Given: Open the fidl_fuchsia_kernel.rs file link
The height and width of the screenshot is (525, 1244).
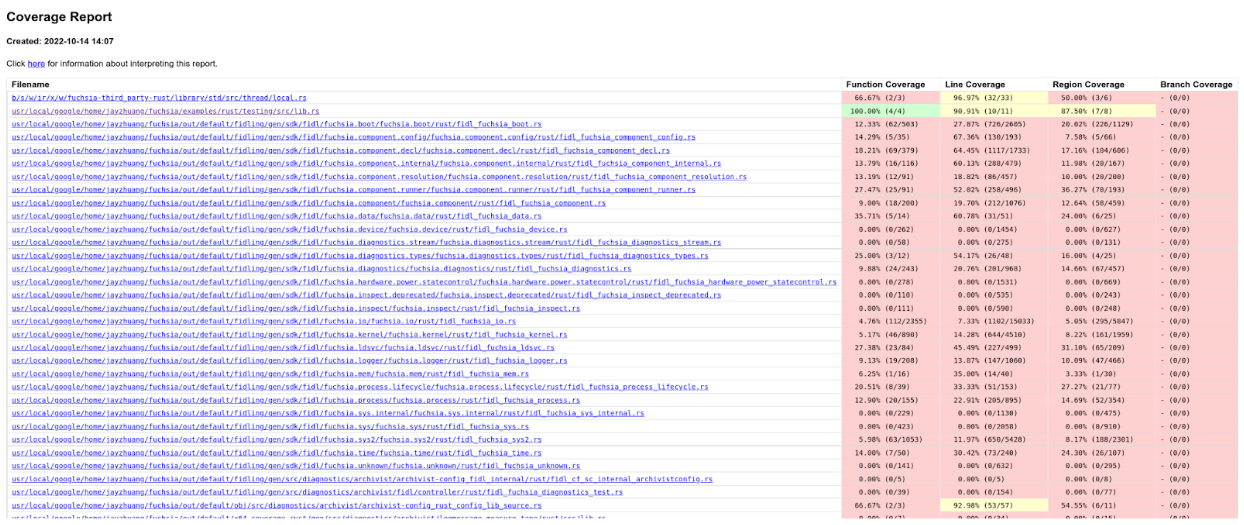Looking at the screenshot, I should [289, 334].
